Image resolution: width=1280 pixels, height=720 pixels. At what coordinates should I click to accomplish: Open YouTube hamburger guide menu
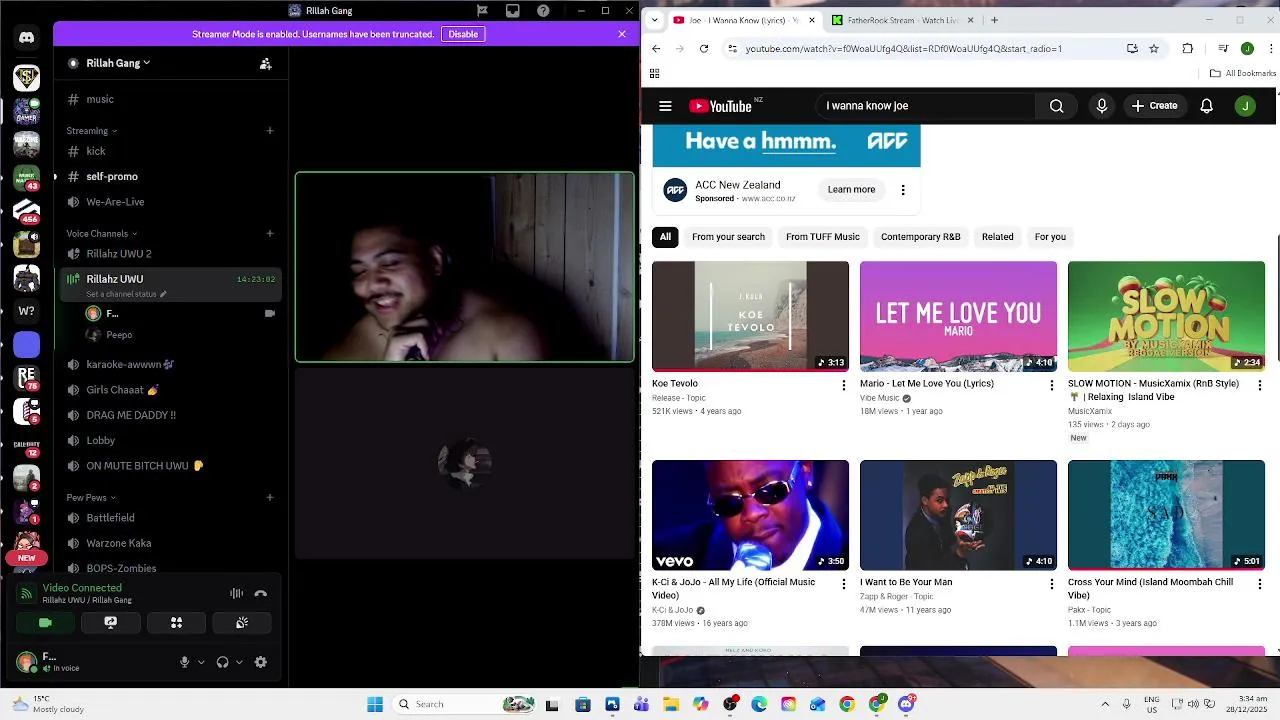coord(665,106)
